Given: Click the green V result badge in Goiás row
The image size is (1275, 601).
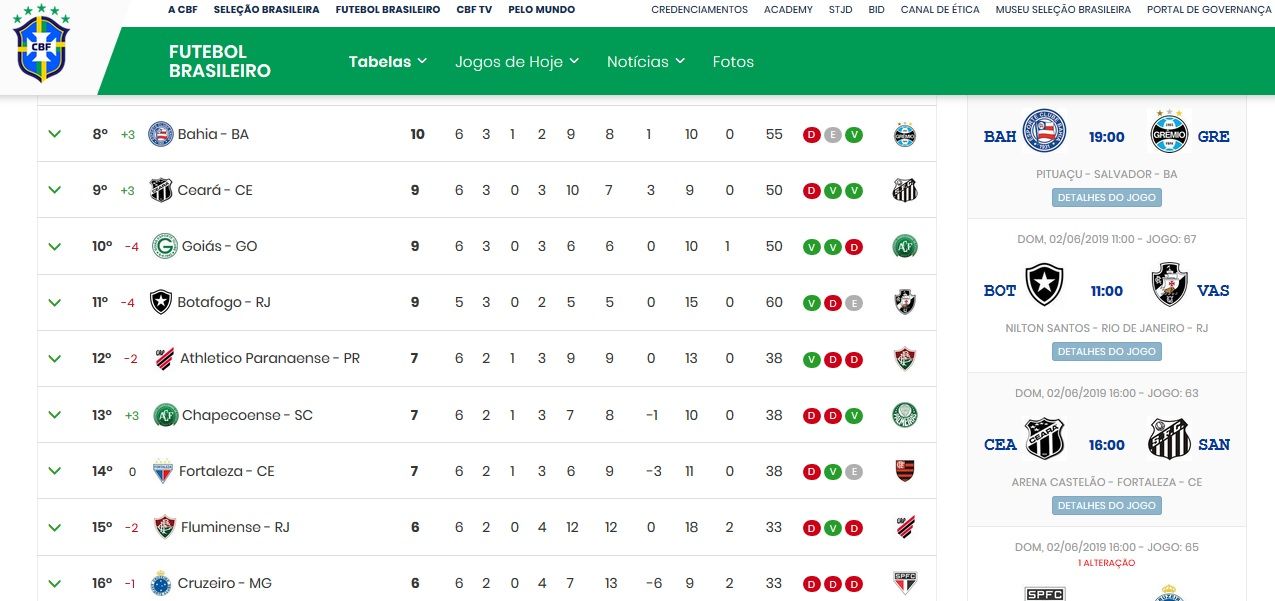Looking at the screenshot, I should tap(811, 245).
